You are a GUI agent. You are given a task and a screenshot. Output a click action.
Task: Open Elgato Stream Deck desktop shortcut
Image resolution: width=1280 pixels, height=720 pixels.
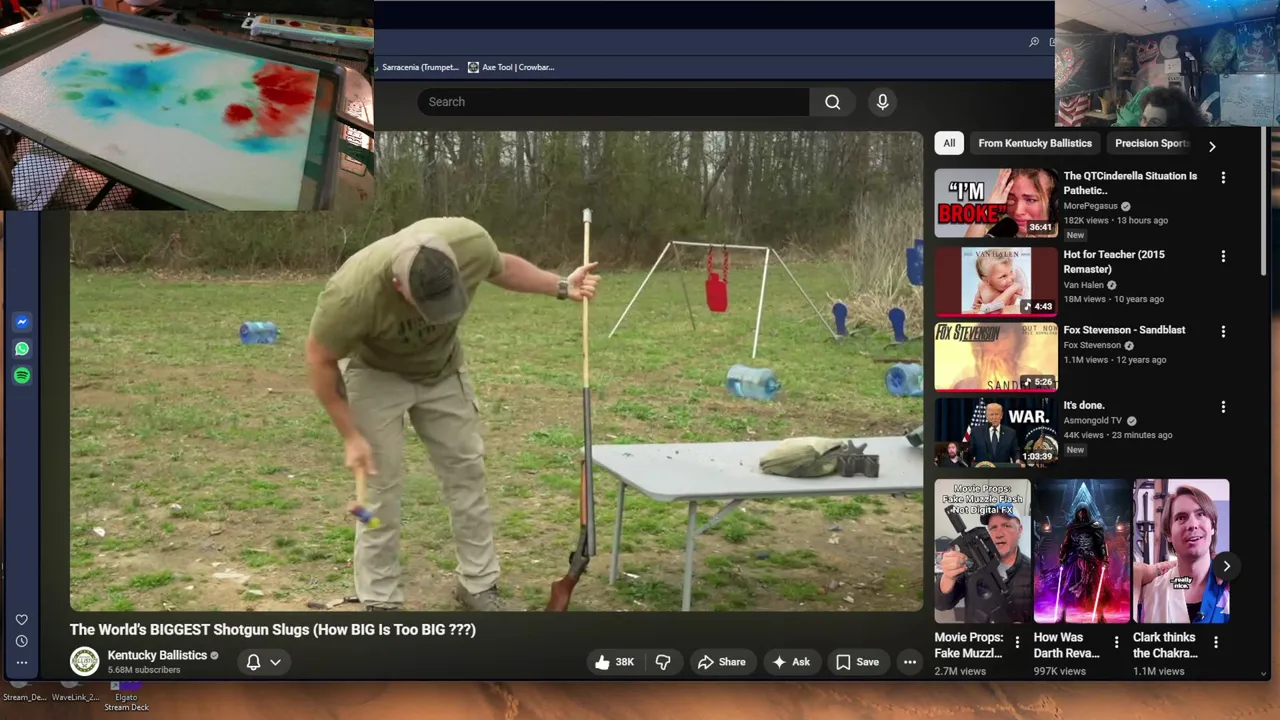[x=126, y=697]
